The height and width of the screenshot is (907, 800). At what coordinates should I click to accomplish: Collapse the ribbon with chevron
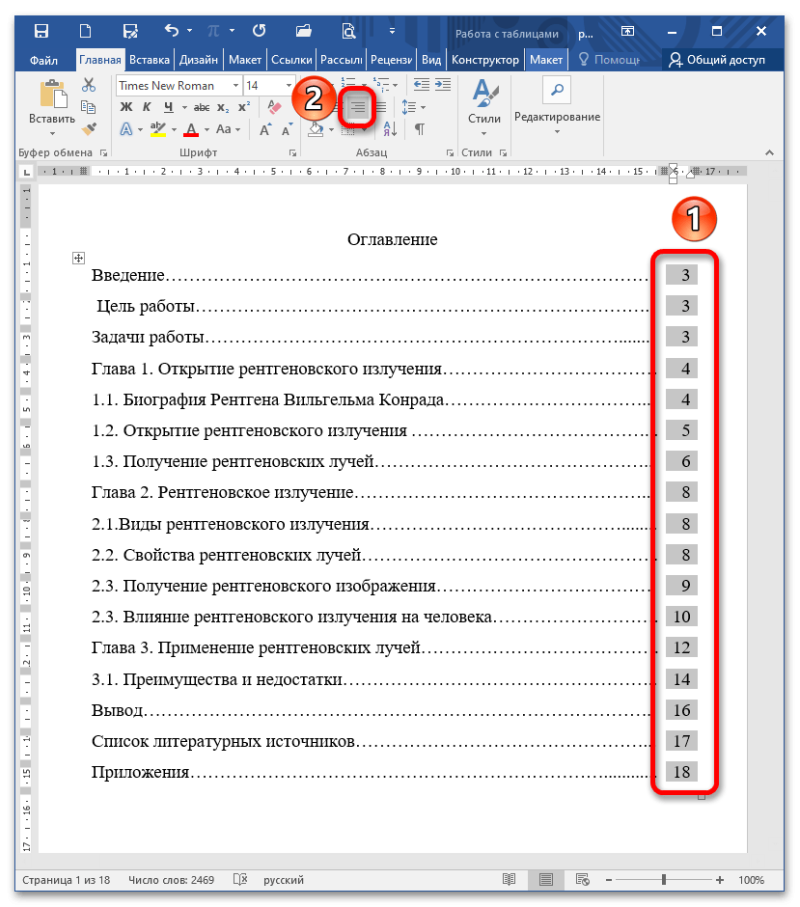[769, 153]
